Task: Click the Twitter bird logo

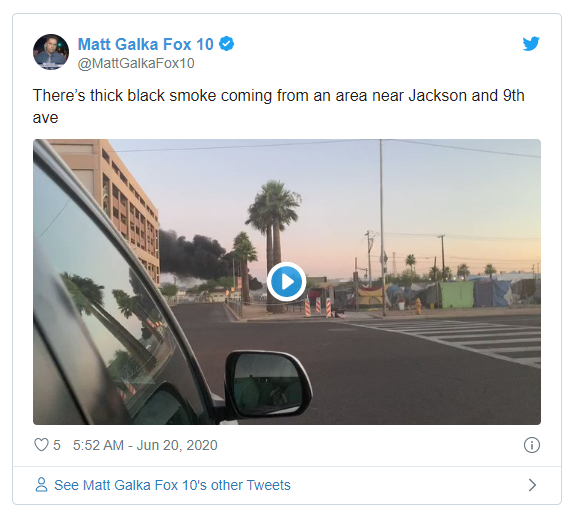Action: 531,44
